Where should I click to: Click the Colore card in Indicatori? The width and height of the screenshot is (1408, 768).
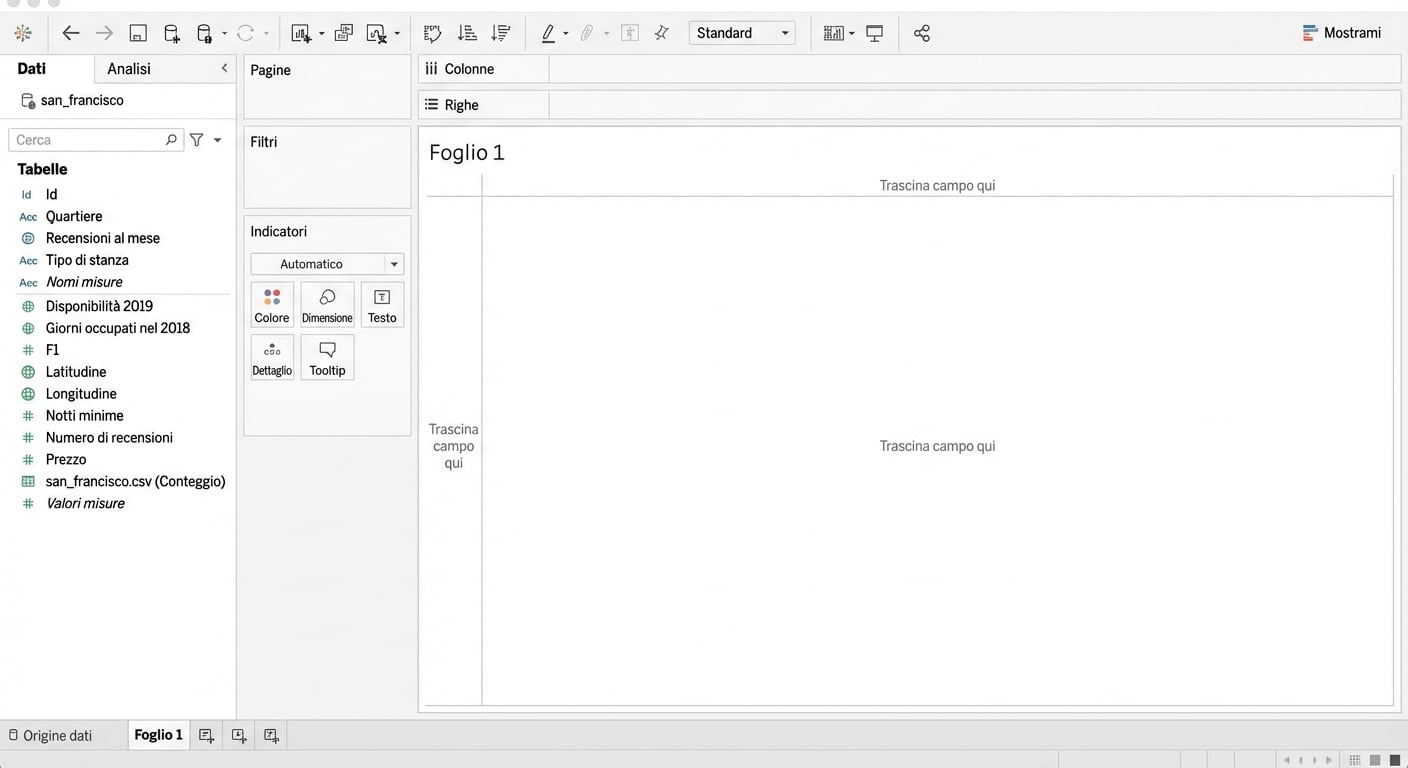pyautogui.click(x=272, y=305)
